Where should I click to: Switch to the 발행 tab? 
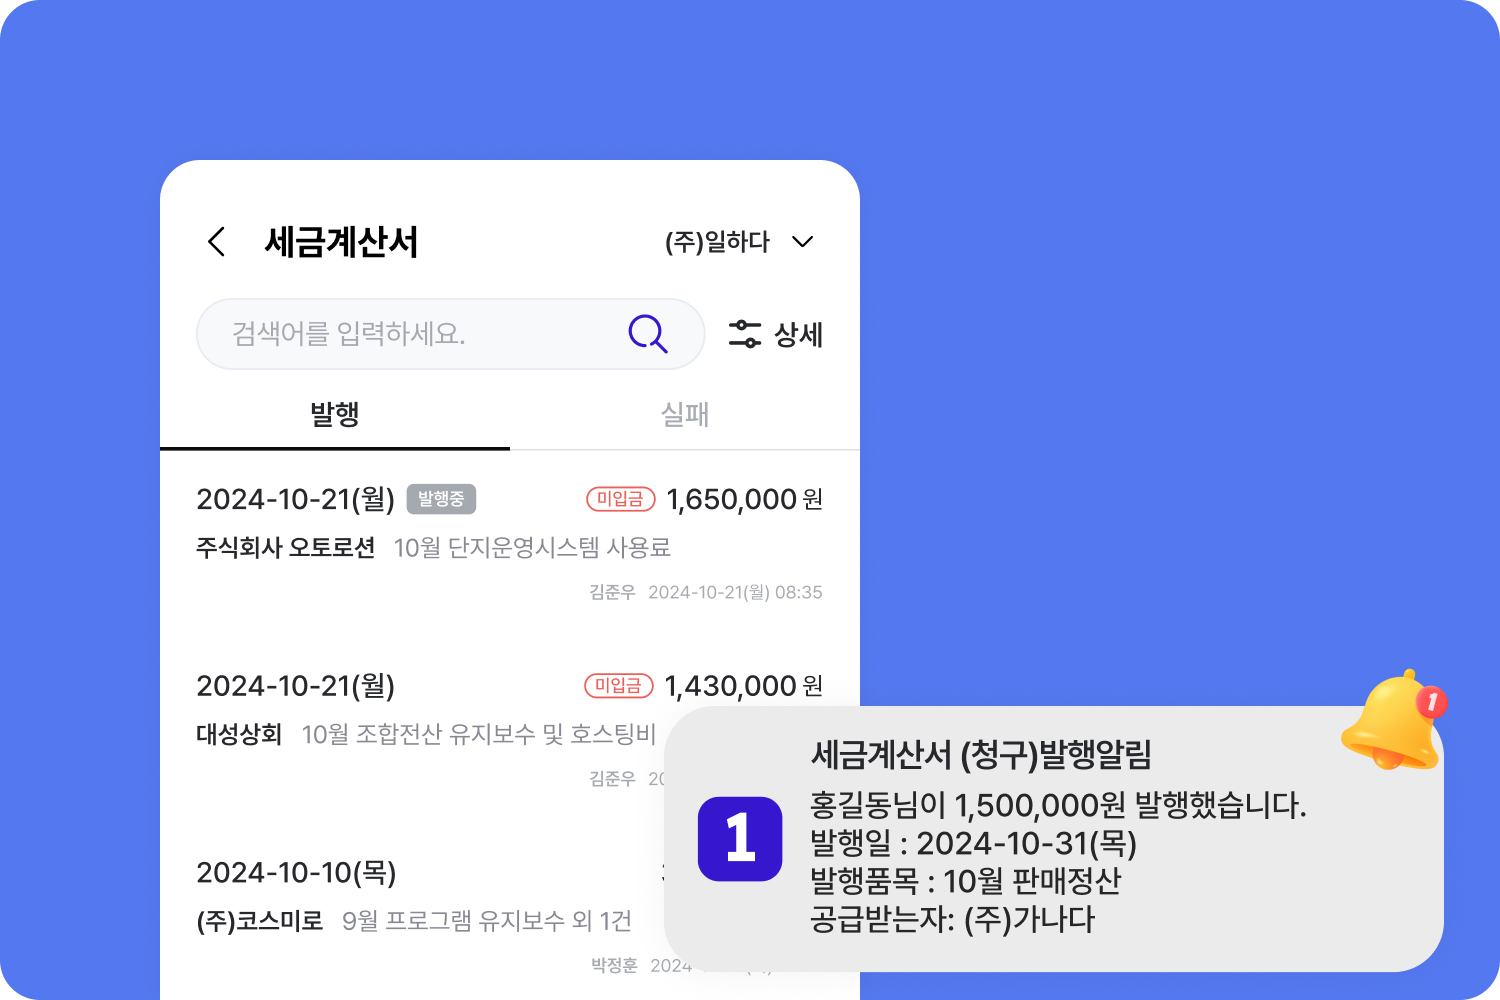coord(335,414)
